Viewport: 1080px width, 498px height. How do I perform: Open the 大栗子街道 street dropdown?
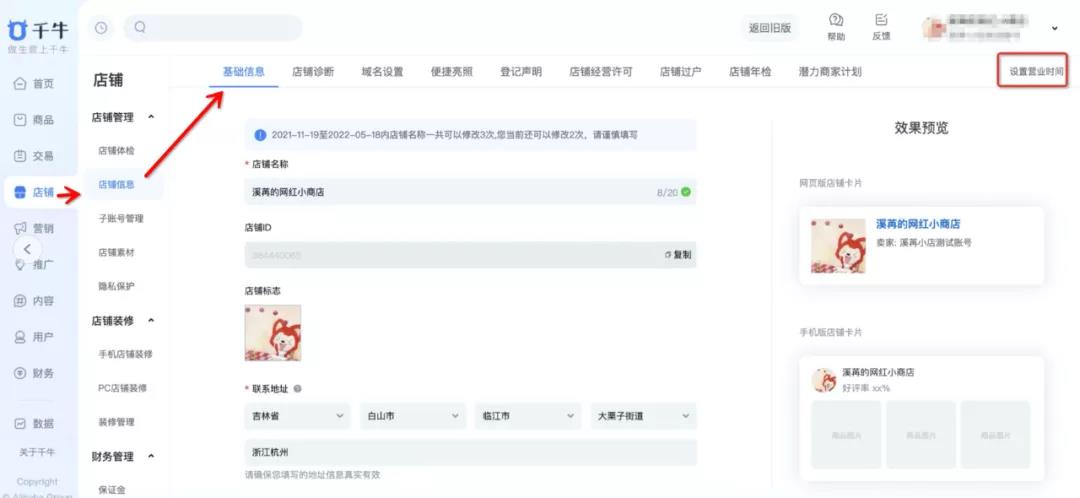(x=643, y=416)
